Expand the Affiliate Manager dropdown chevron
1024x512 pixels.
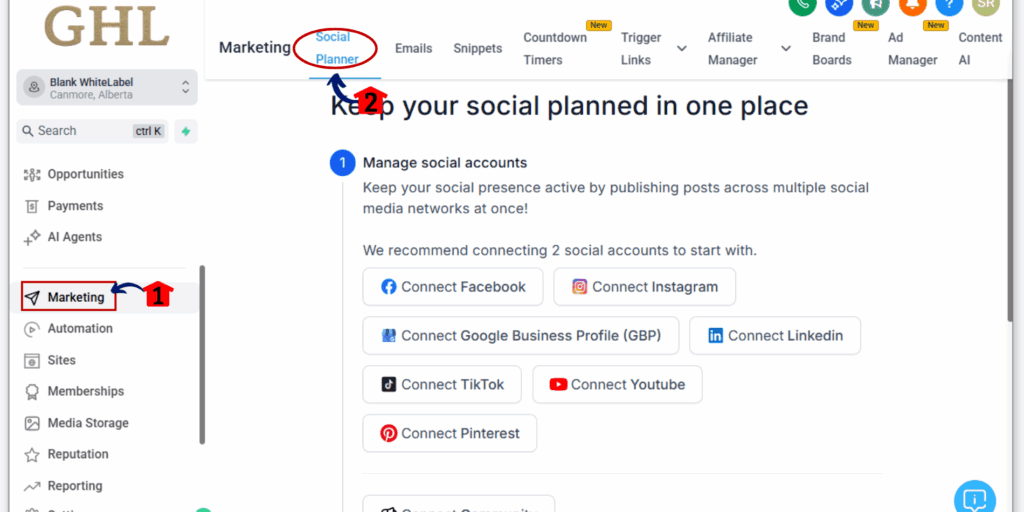click(x=786, y=48)
